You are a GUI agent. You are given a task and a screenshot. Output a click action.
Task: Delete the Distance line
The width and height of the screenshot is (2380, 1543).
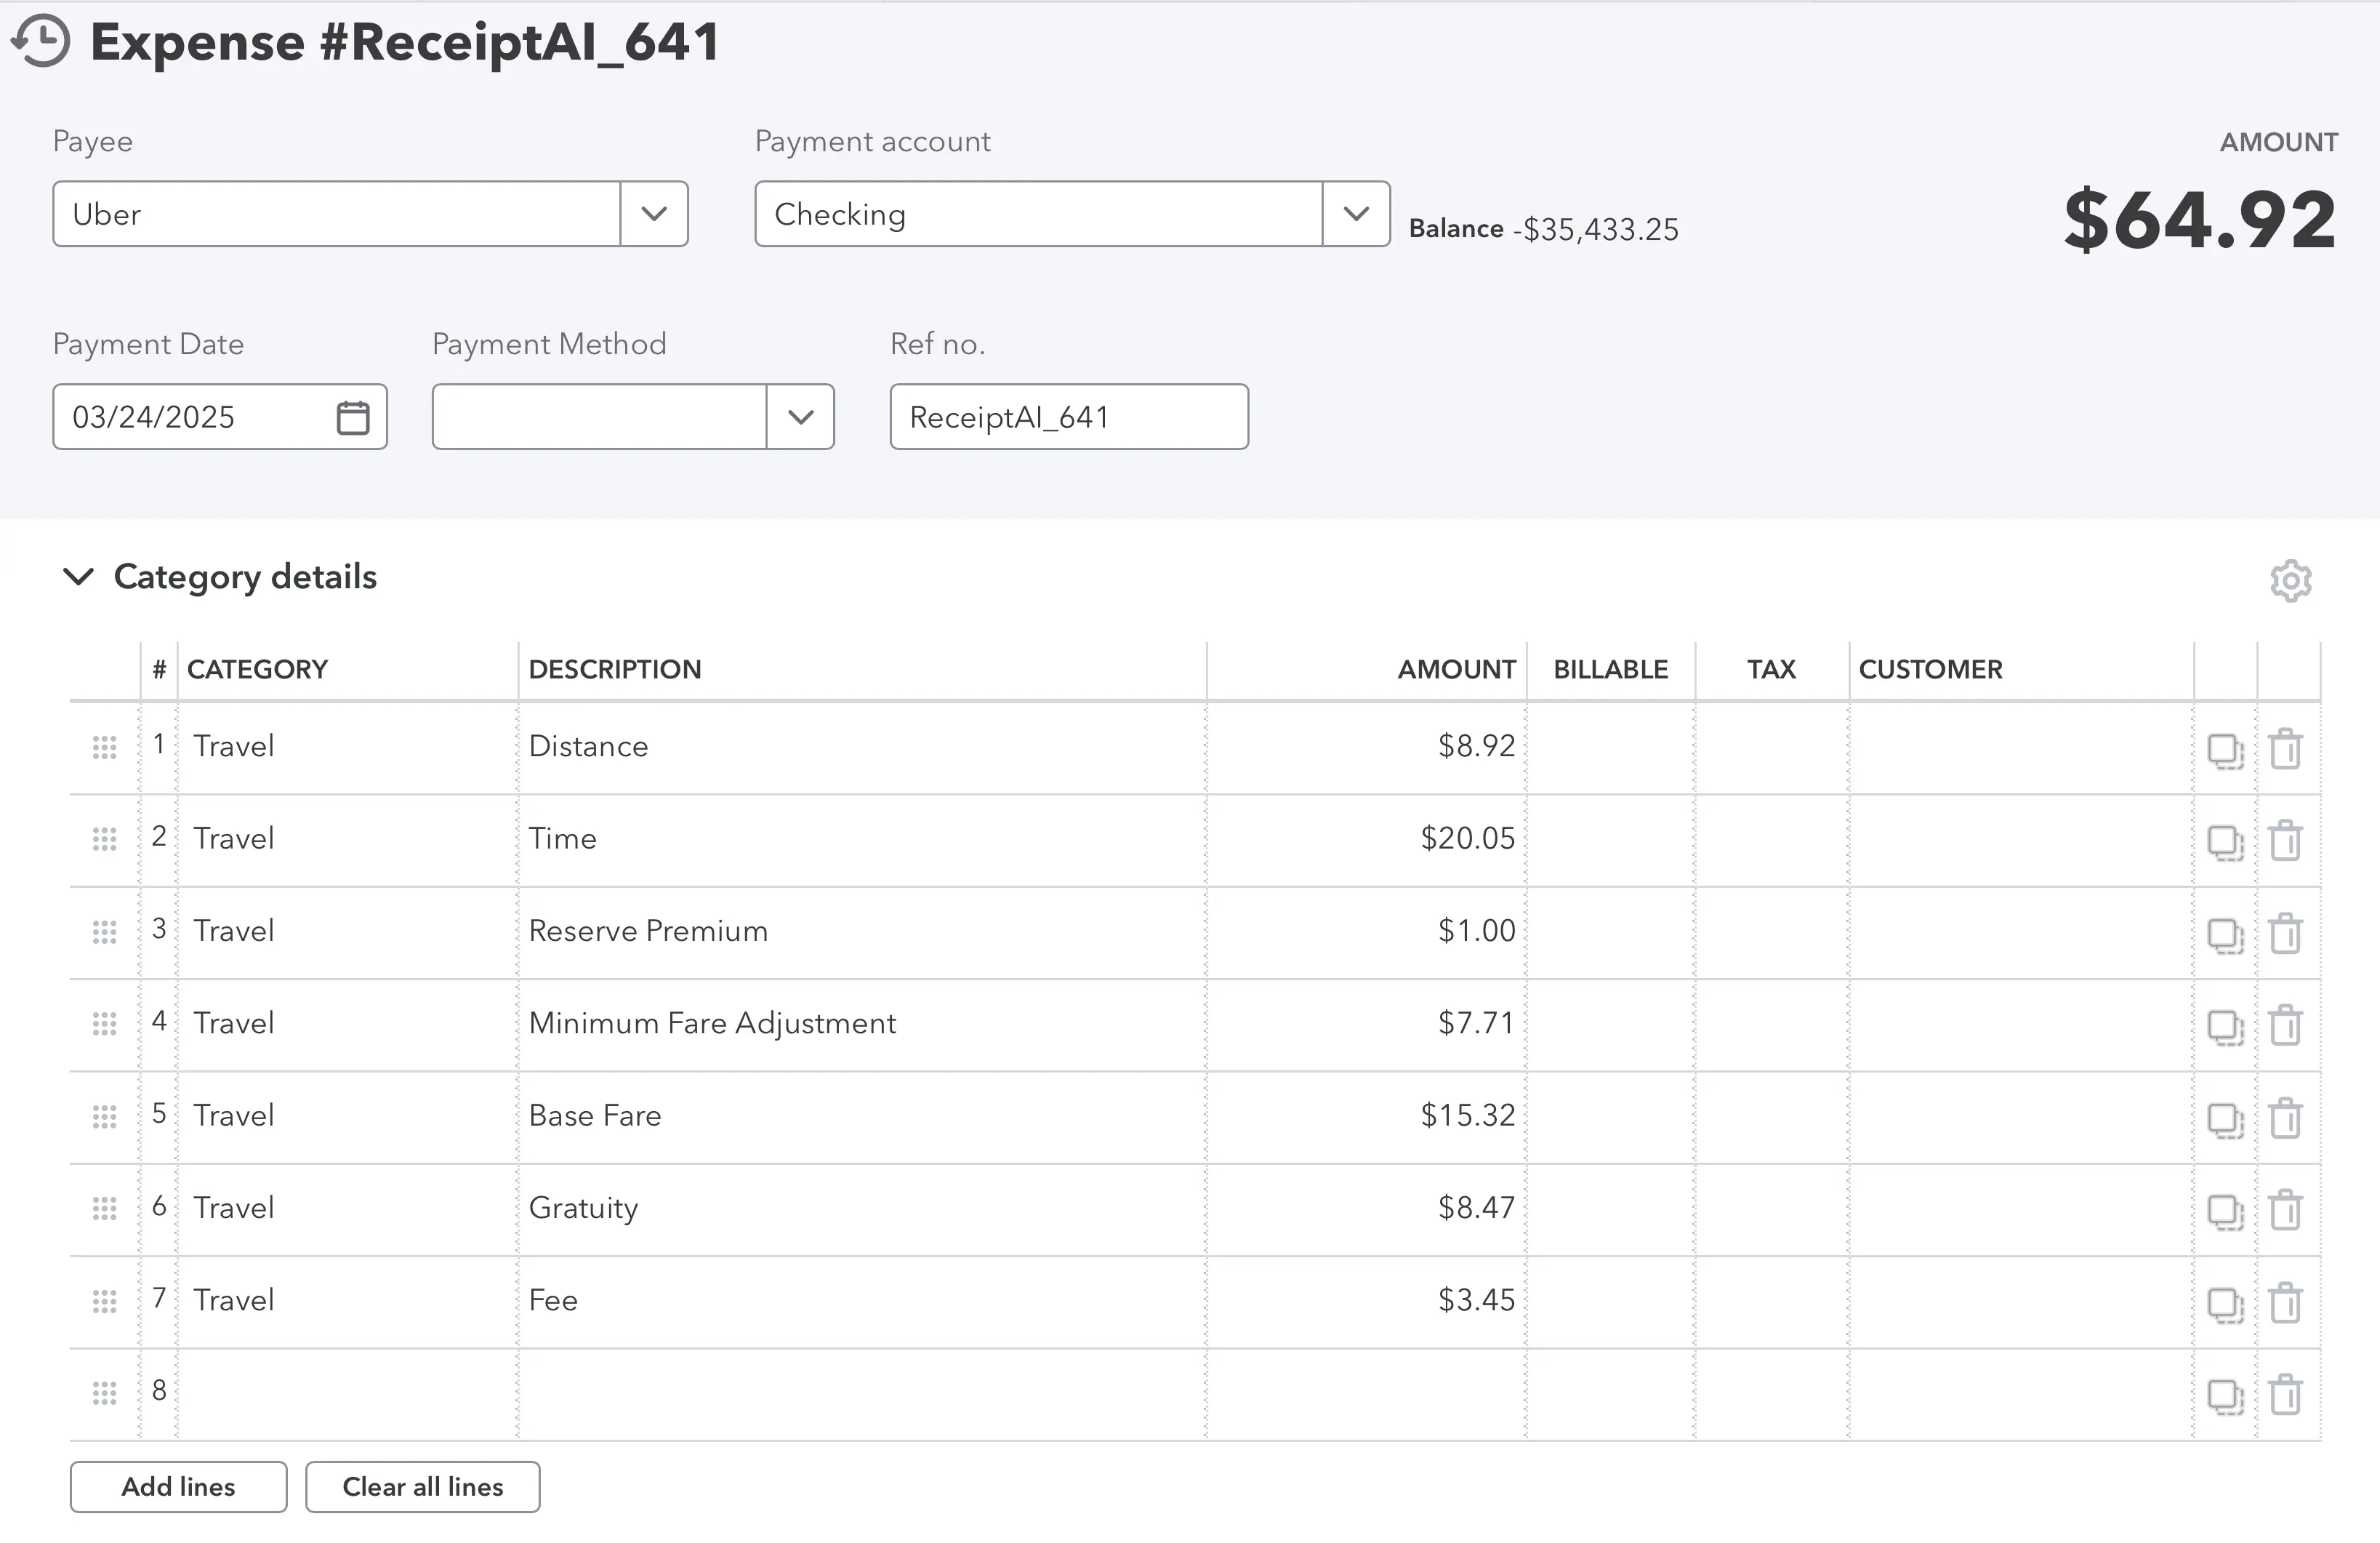pos(2286,749)
